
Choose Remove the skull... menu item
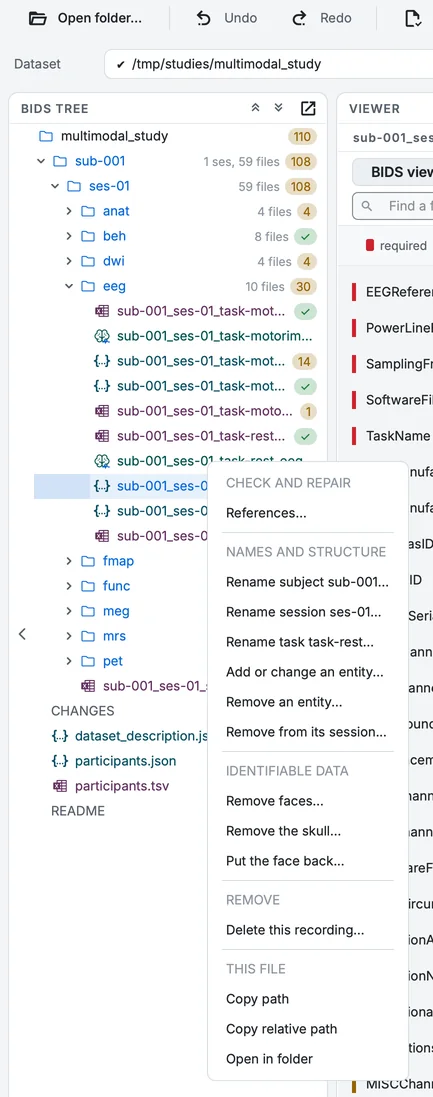[x=308, y=831]
